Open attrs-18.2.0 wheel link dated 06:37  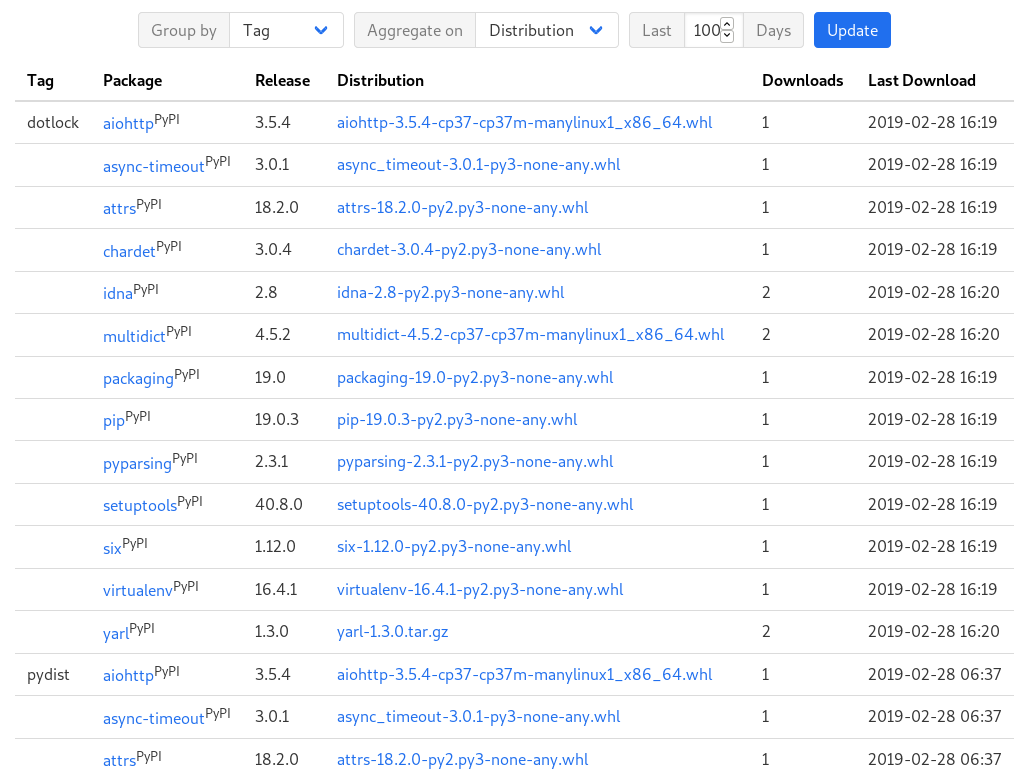(463, 760)
